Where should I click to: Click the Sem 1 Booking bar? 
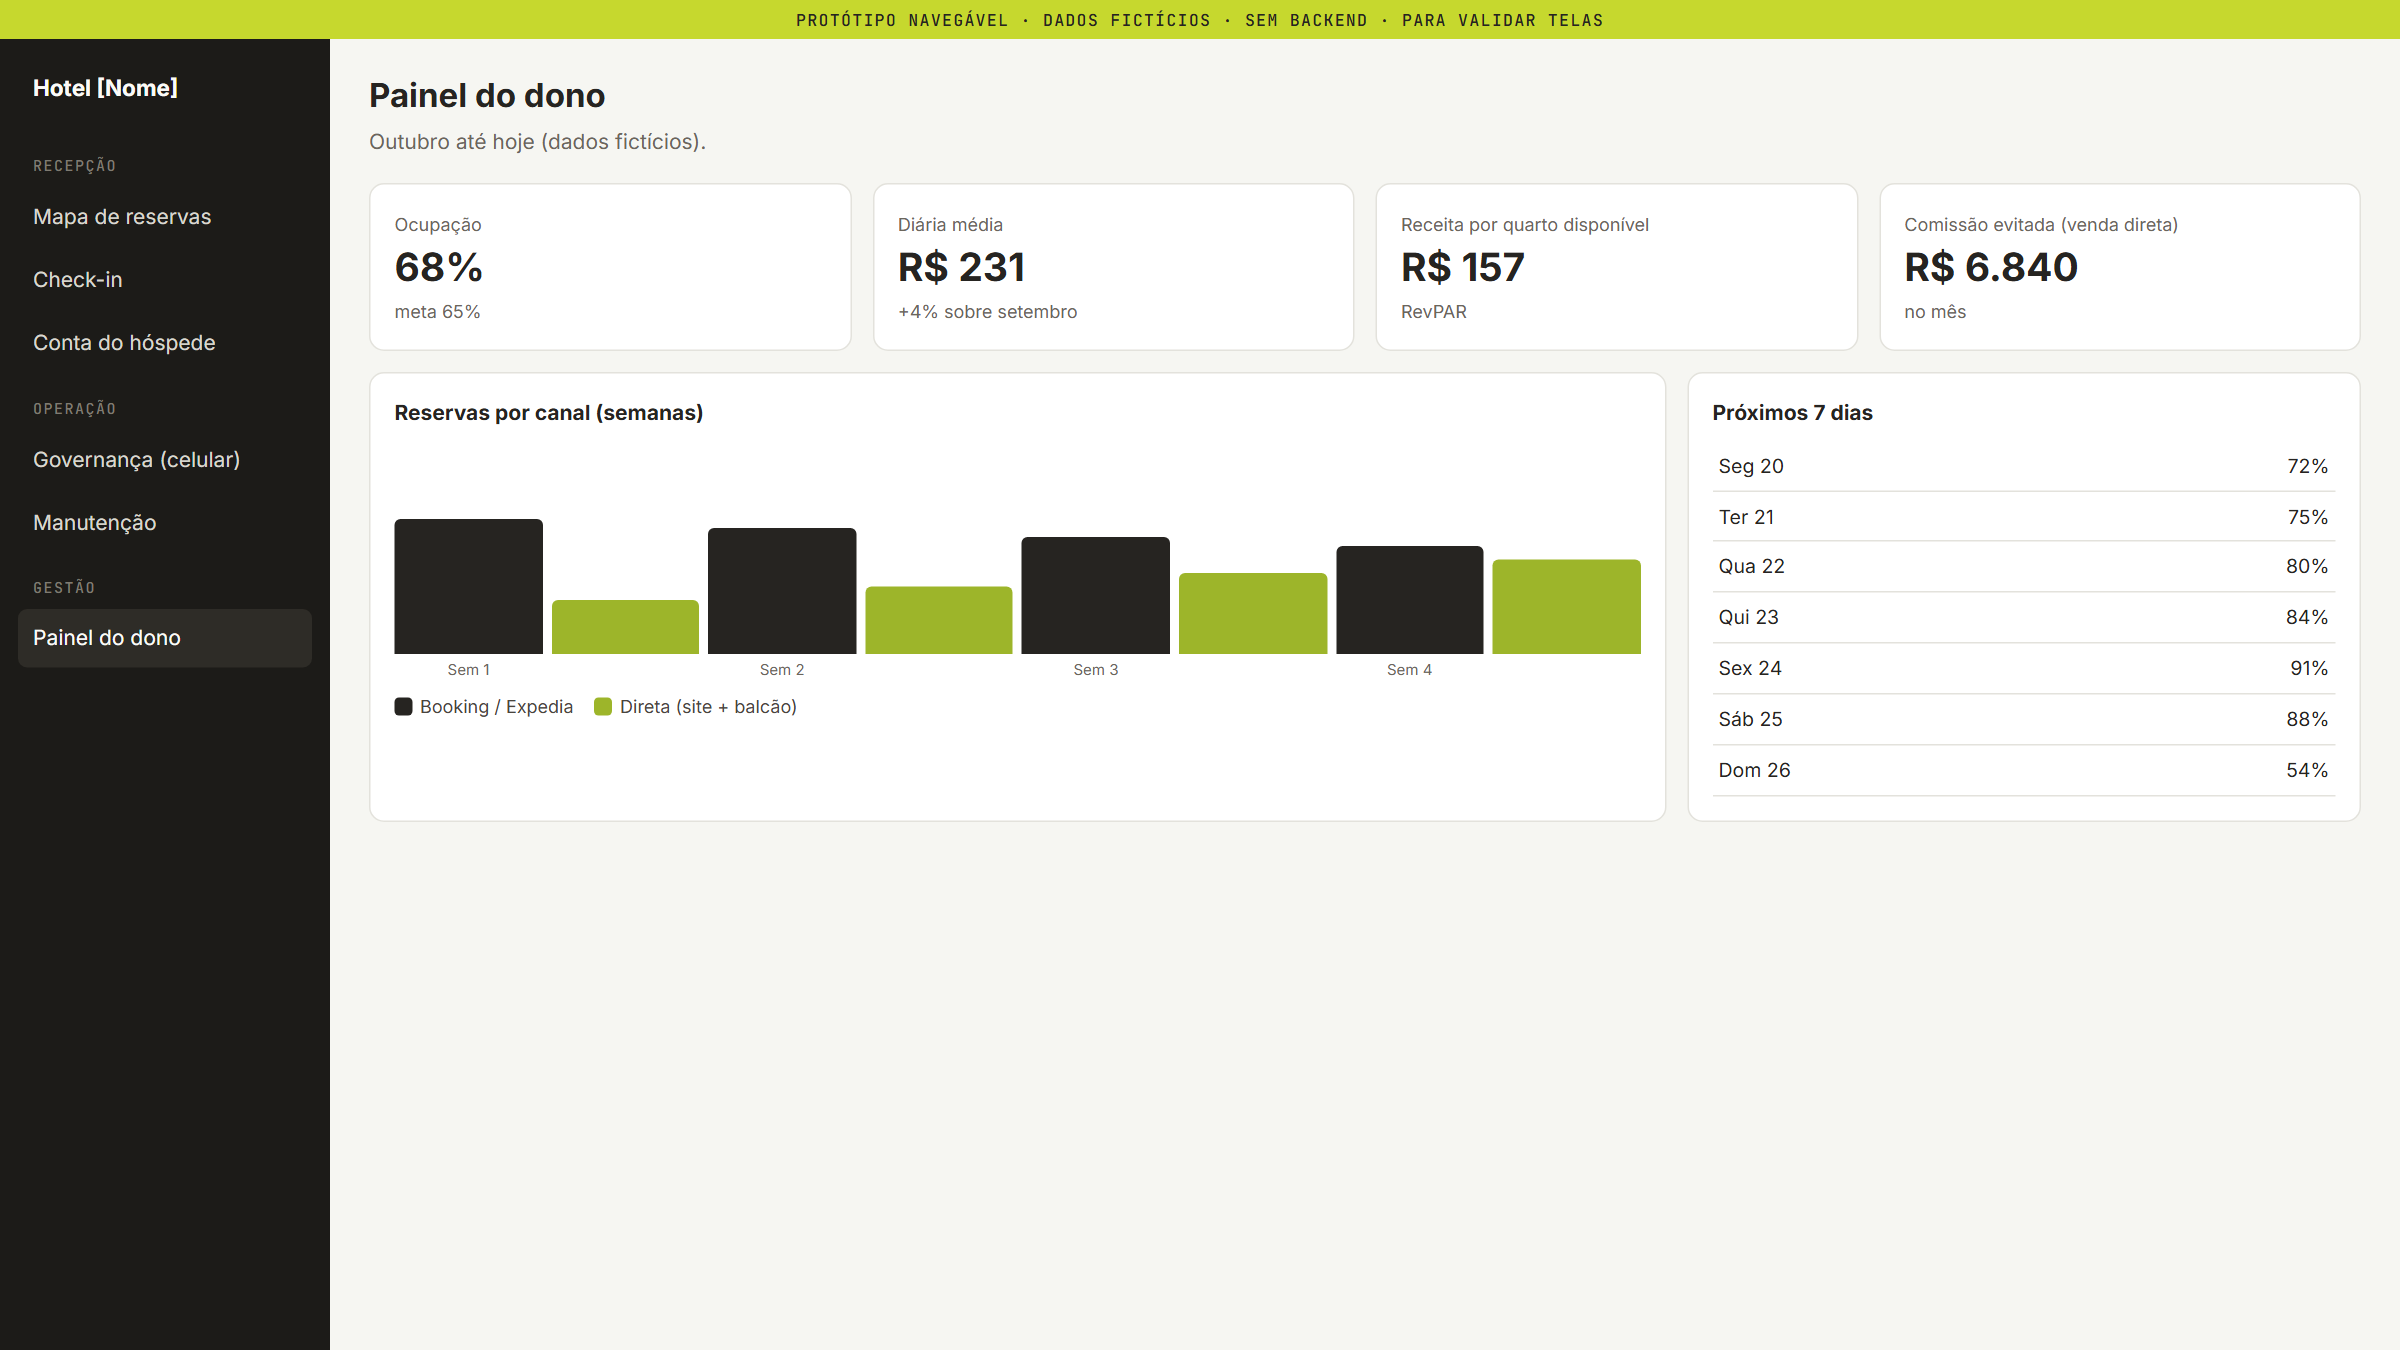coord(469,586)
